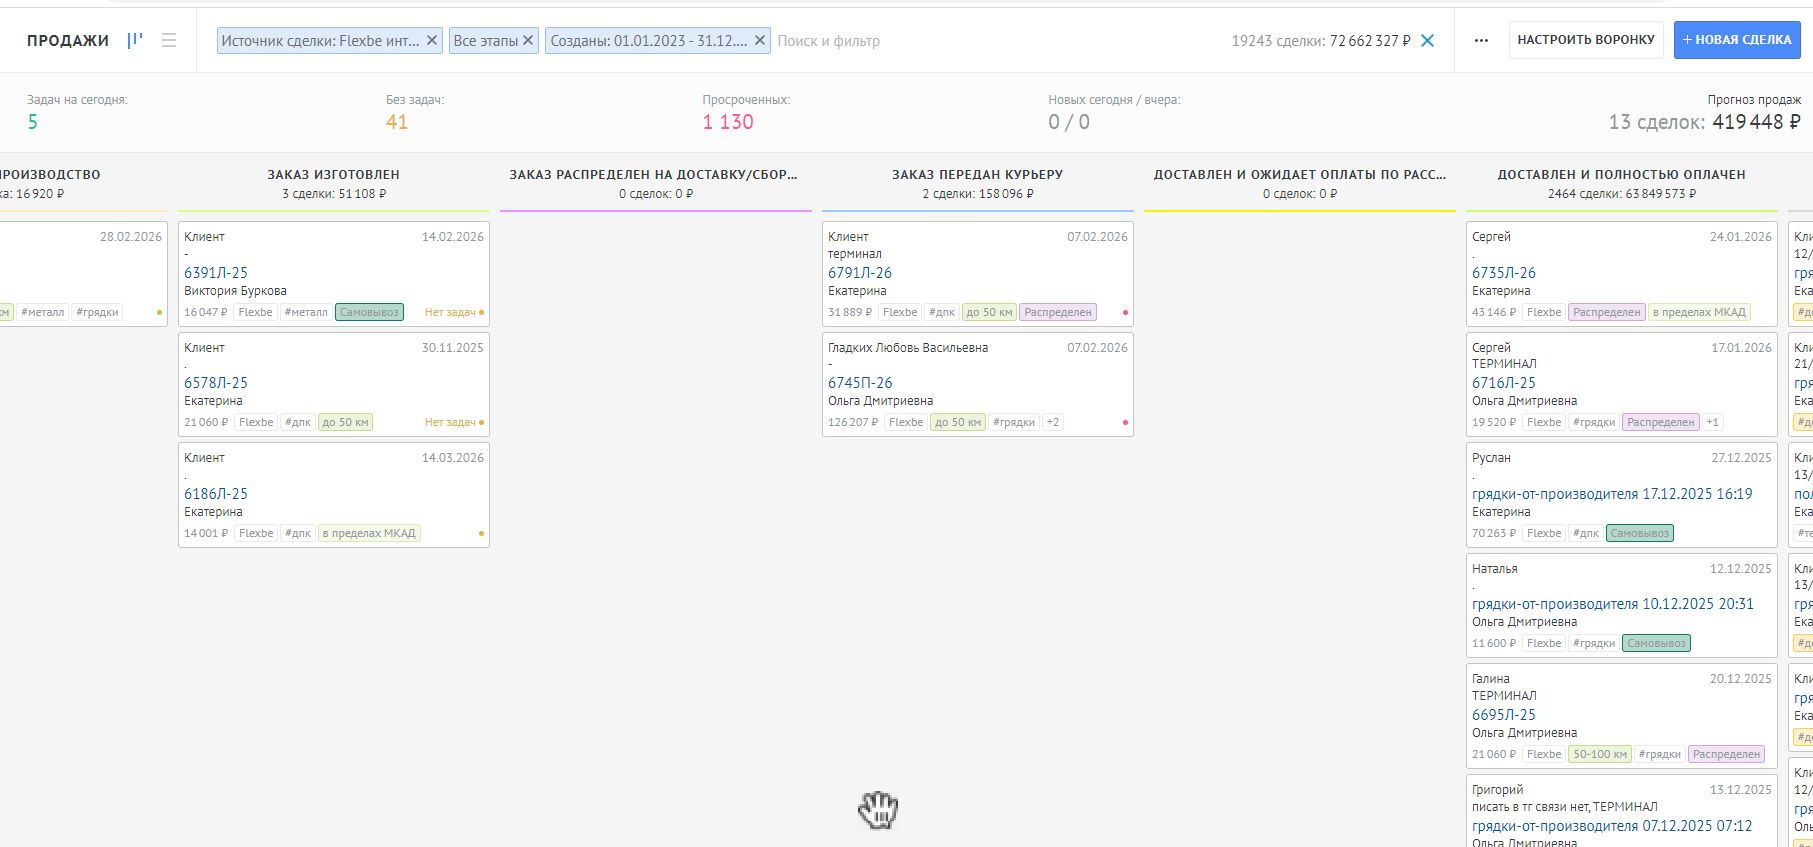Open deal 6716Л-25

click(1504, 383)
